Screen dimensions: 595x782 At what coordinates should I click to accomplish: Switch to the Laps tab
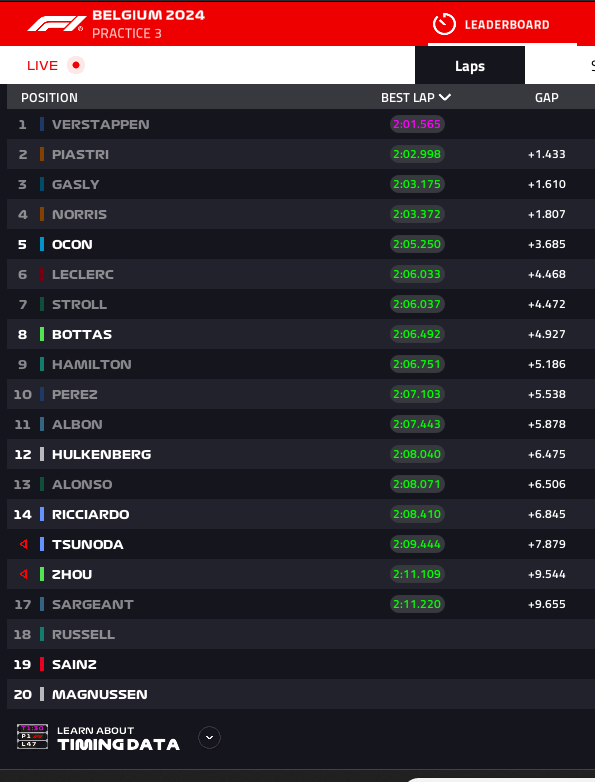coord(470,66)
